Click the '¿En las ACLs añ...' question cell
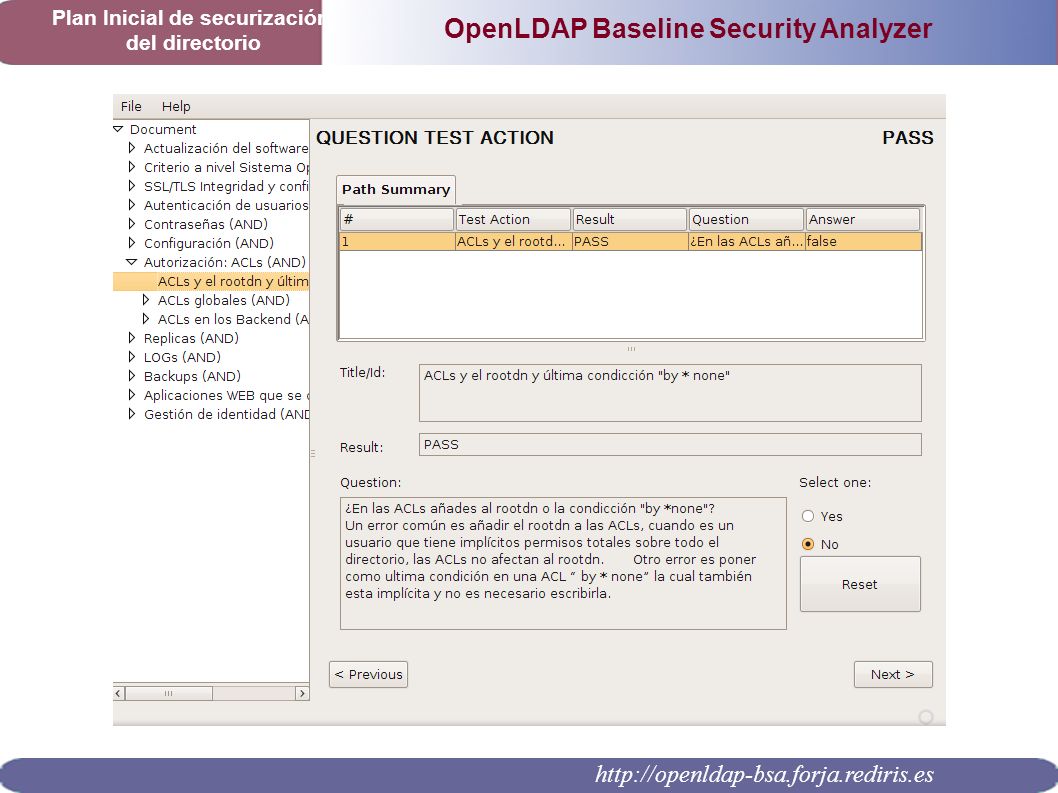 (x=746, y=242)
